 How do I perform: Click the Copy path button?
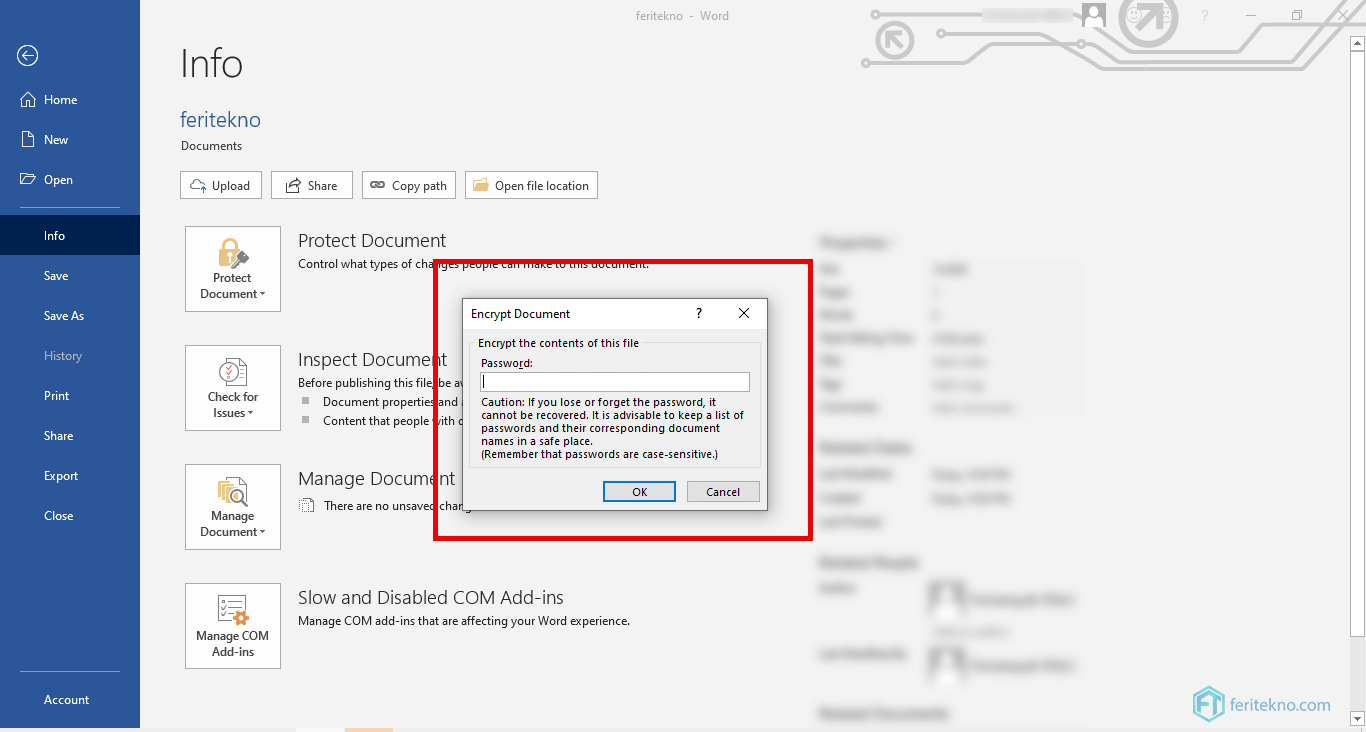[x=409, y=185]
